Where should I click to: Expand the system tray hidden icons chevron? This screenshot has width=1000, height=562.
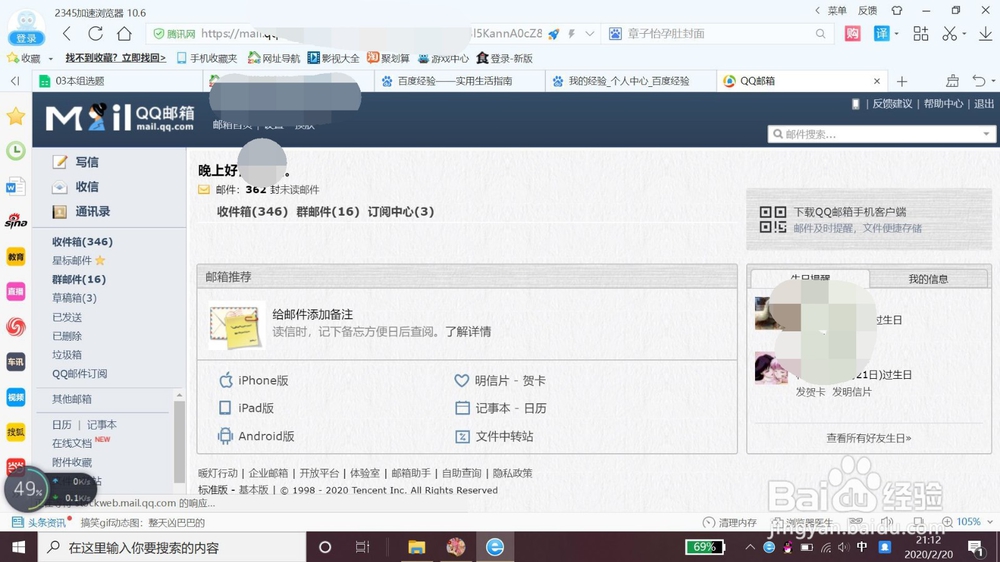point(750,547)
